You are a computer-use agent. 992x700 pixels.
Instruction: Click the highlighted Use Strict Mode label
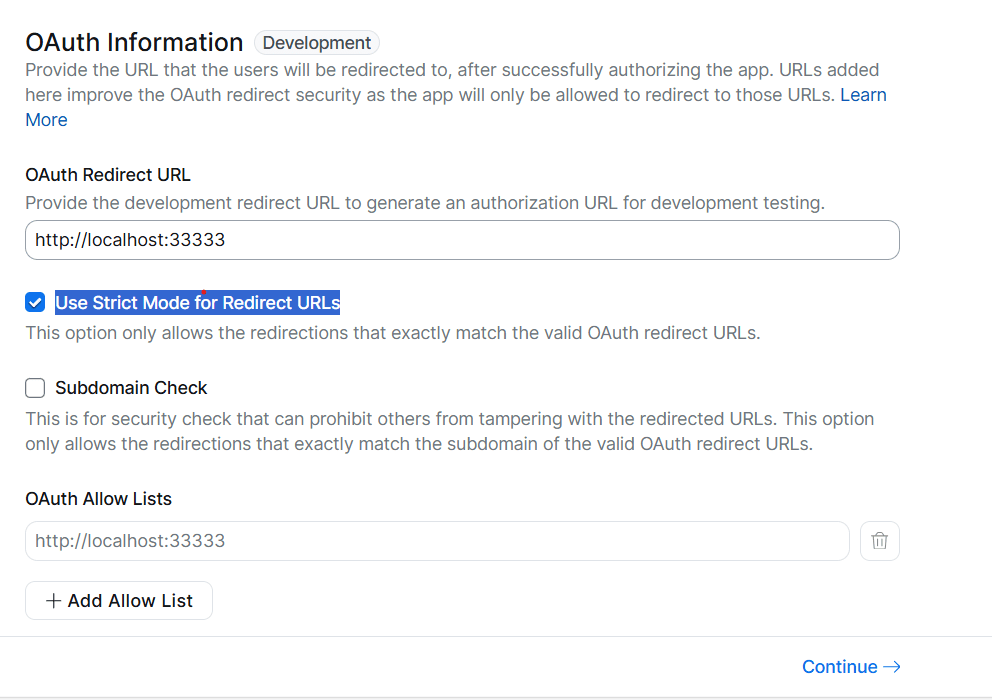196,302
